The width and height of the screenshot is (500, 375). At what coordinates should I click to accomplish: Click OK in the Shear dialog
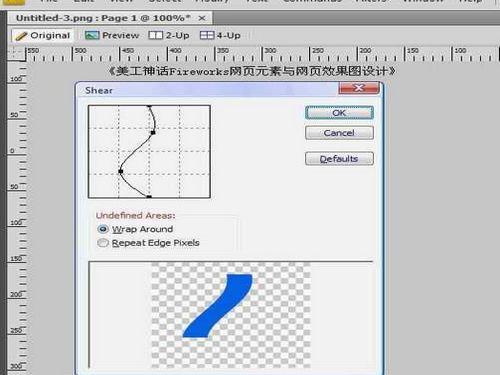coord(339,113)
